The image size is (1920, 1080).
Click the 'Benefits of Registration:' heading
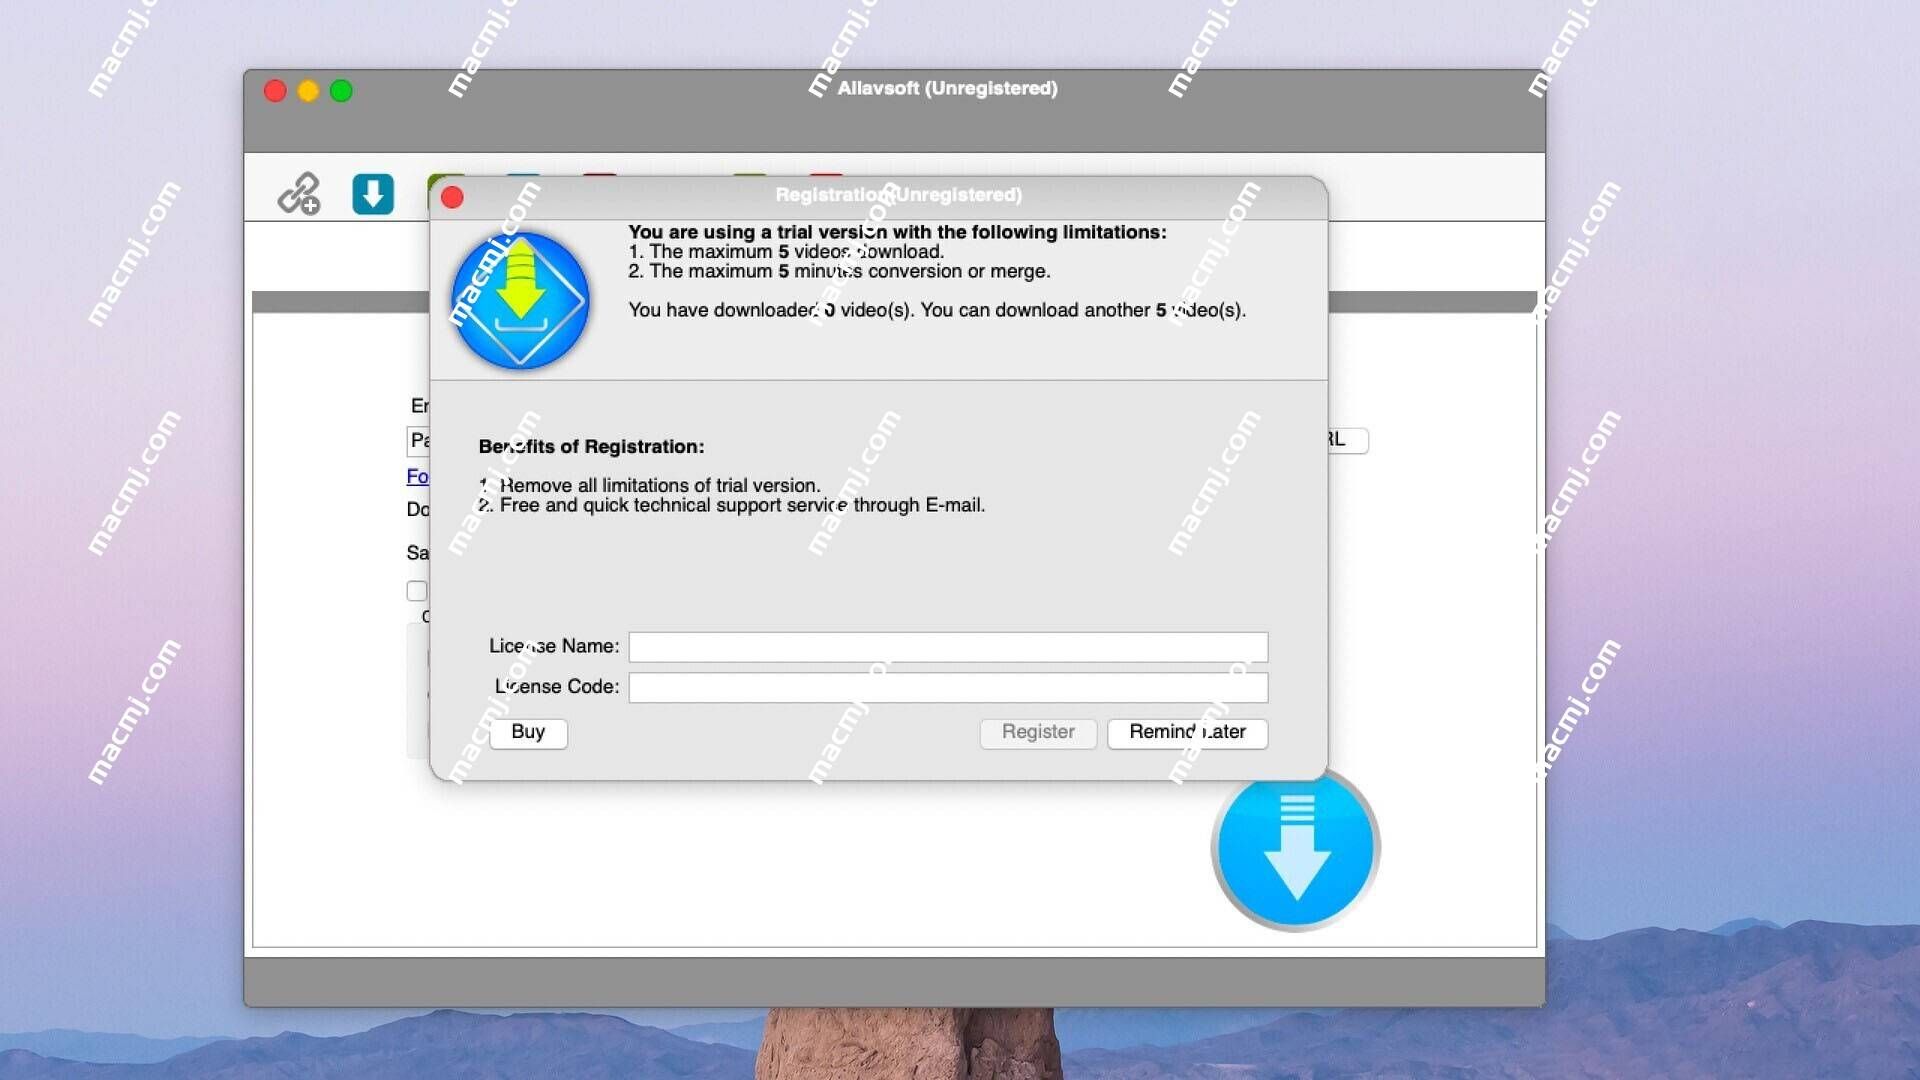tap(591, 447)
